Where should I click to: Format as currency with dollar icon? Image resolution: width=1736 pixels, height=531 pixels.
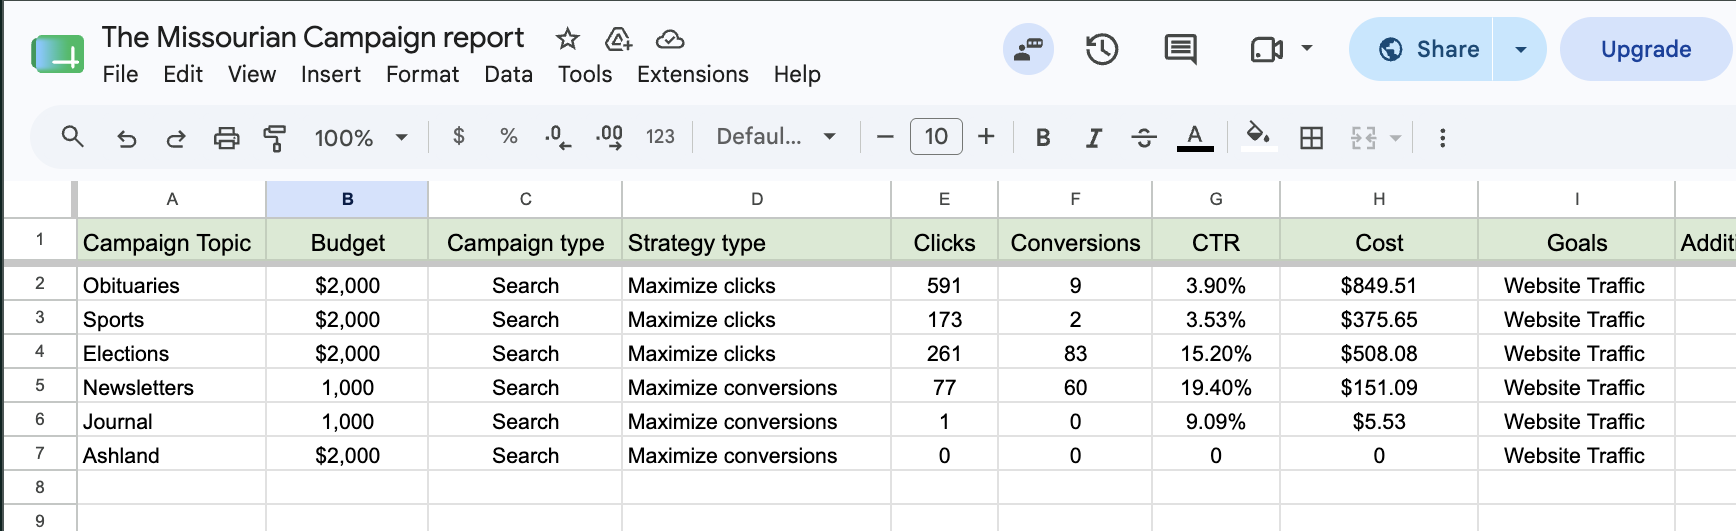pyautogui.click(x=459, y=136)
